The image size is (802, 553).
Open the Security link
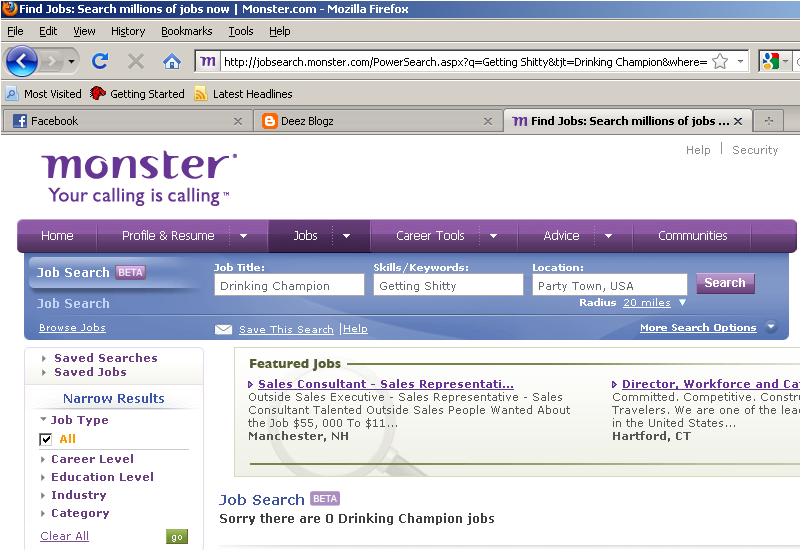coord(755,150)
